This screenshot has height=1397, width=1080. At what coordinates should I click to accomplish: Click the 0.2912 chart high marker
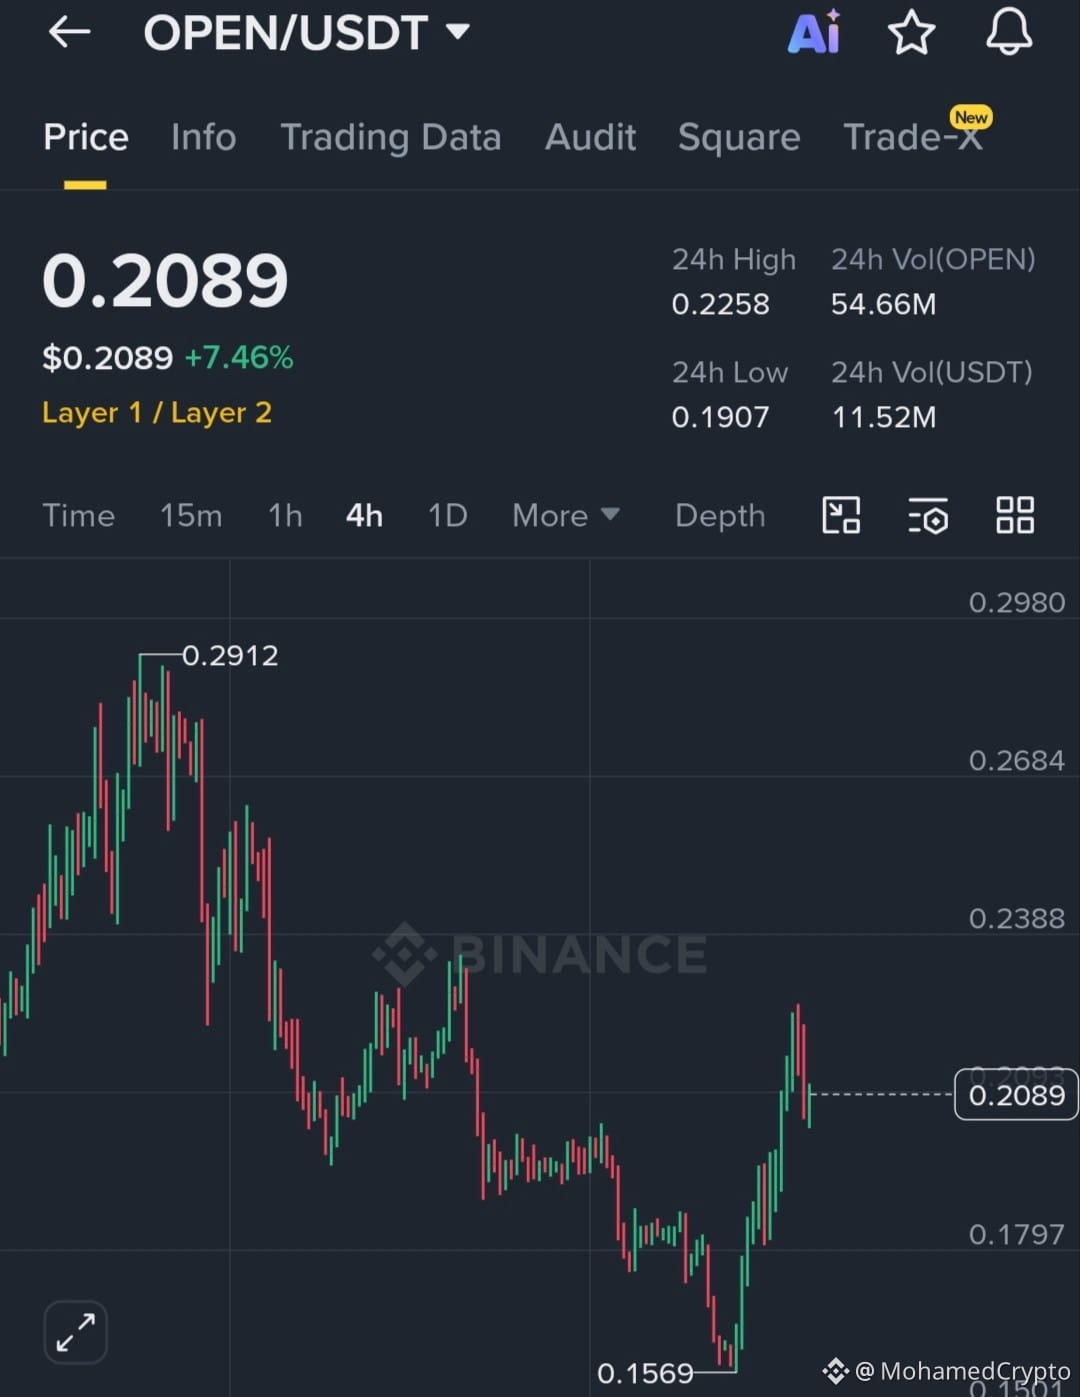230,656
